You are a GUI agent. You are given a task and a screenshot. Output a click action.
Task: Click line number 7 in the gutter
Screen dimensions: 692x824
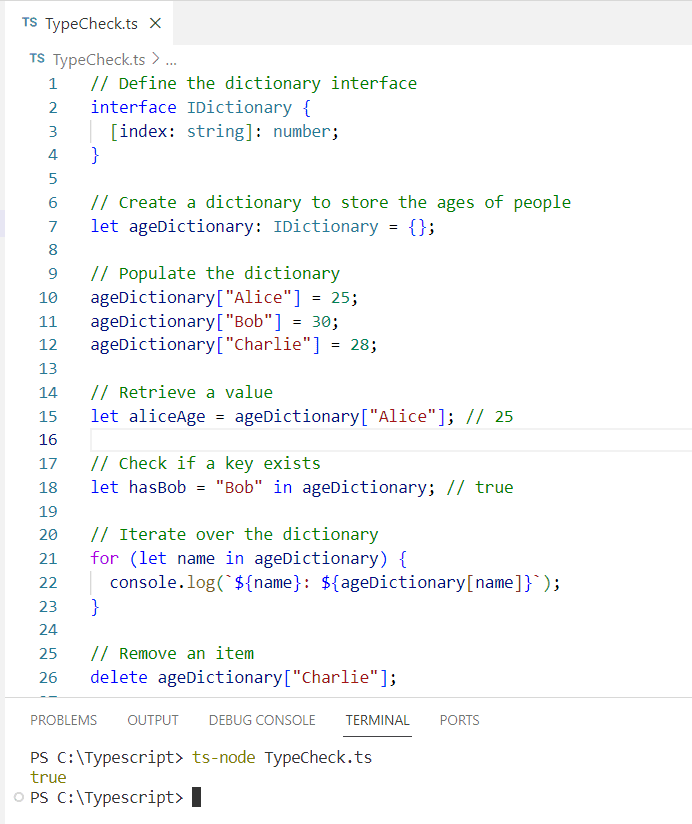click(x=53, y=226)
